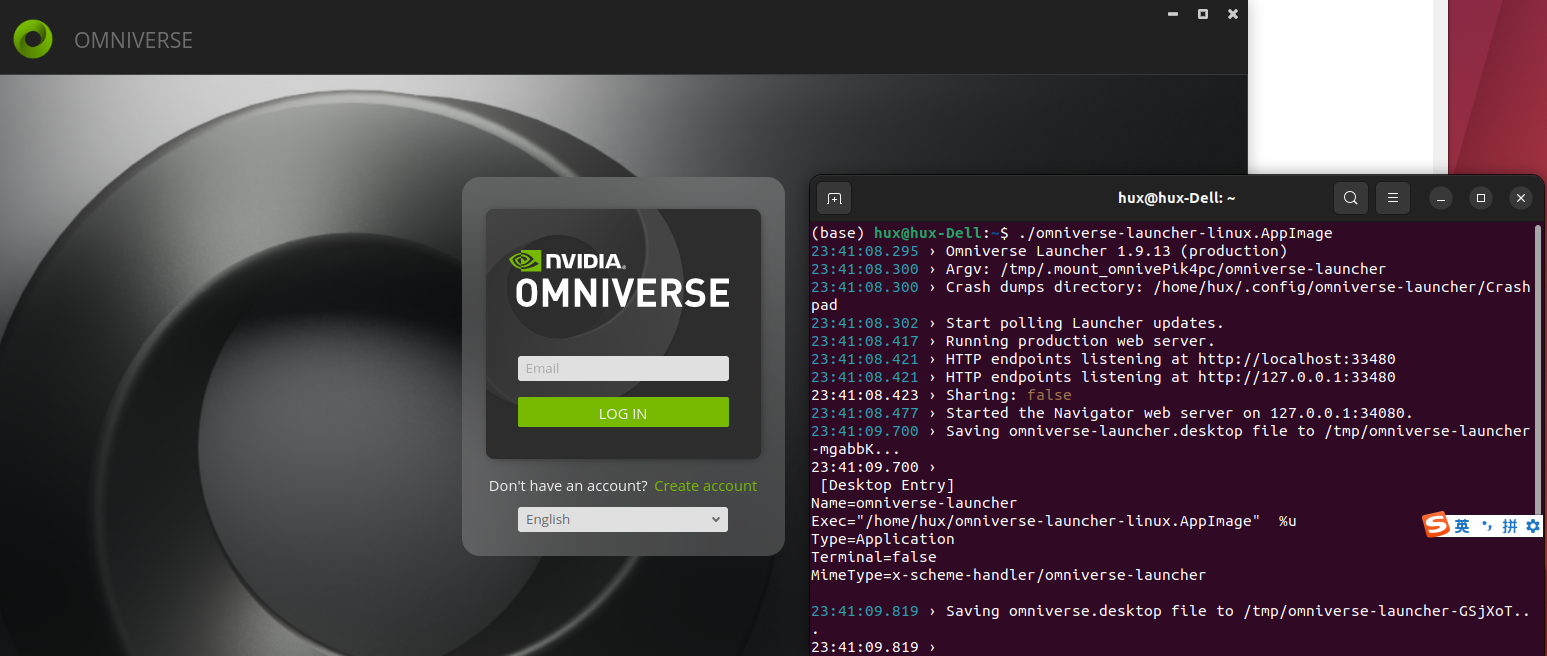Click the terminal title hux@hux-Dell: ~
This screenshot has height=656, width=1547.
[x=1176, y=198]
